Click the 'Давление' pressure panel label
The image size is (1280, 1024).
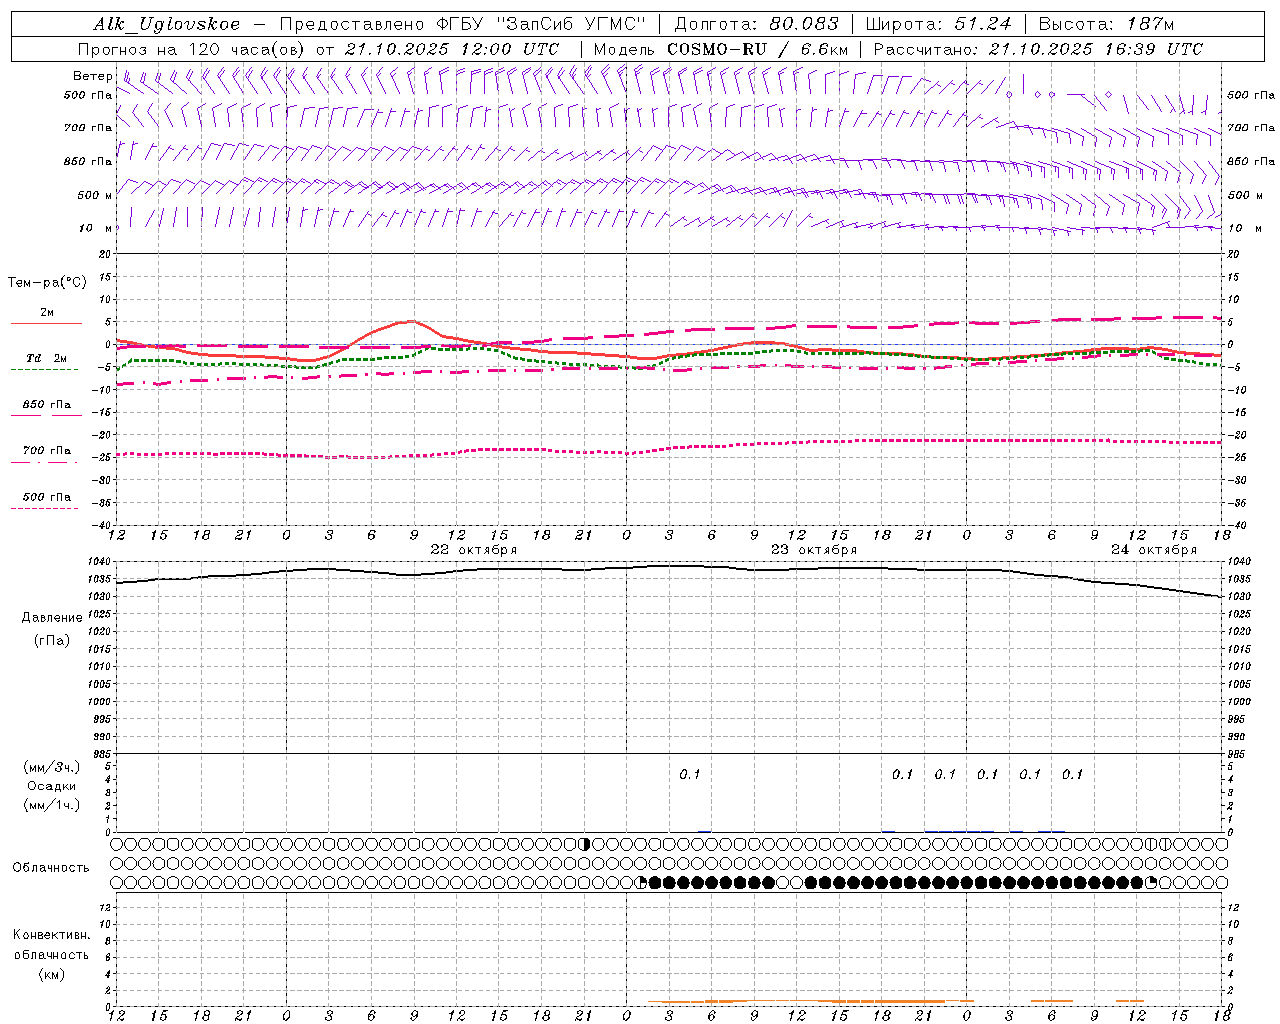pos(52,618)
